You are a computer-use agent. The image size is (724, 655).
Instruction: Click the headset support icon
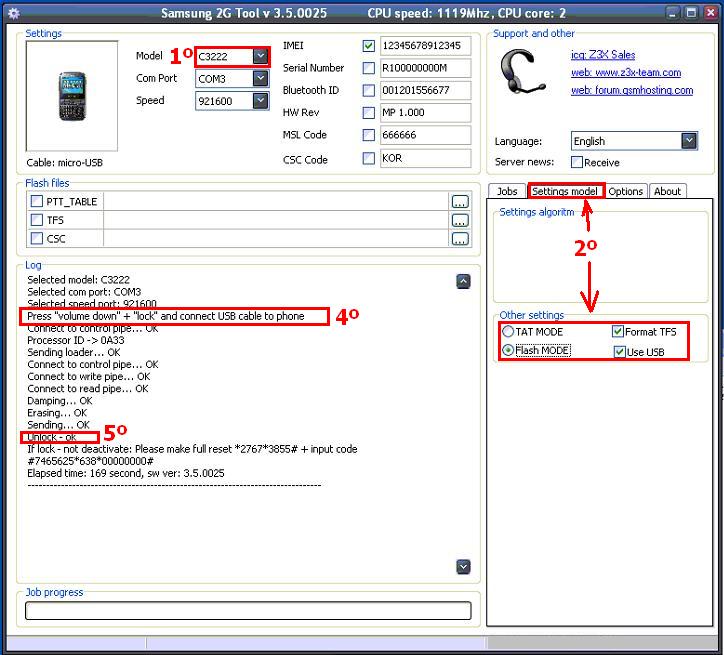click(523, 72)
